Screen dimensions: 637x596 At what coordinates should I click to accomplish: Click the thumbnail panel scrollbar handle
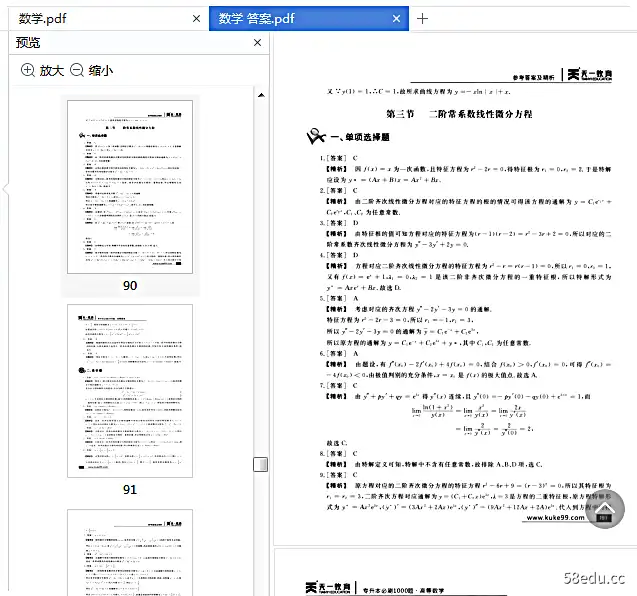(260, 464)
